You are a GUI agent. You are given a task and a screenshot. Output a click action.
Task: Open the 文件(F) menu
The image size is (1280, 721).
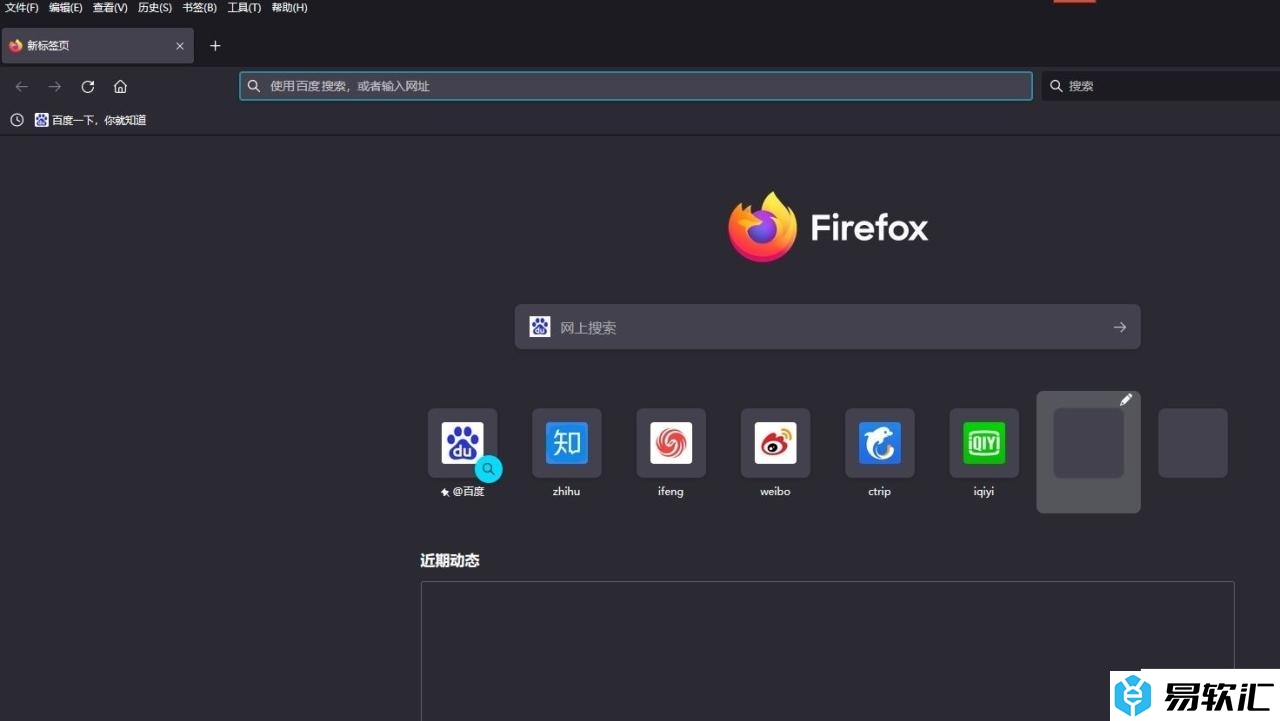(22, 8)
